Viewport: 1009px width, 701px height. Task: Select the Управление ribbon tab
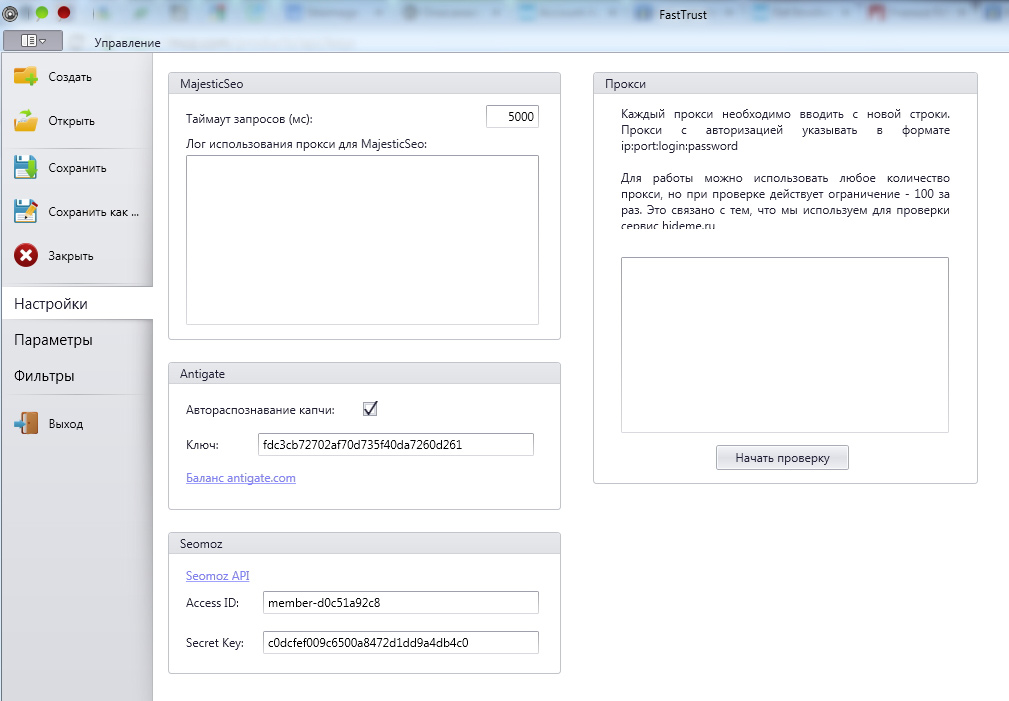point(127,42)
